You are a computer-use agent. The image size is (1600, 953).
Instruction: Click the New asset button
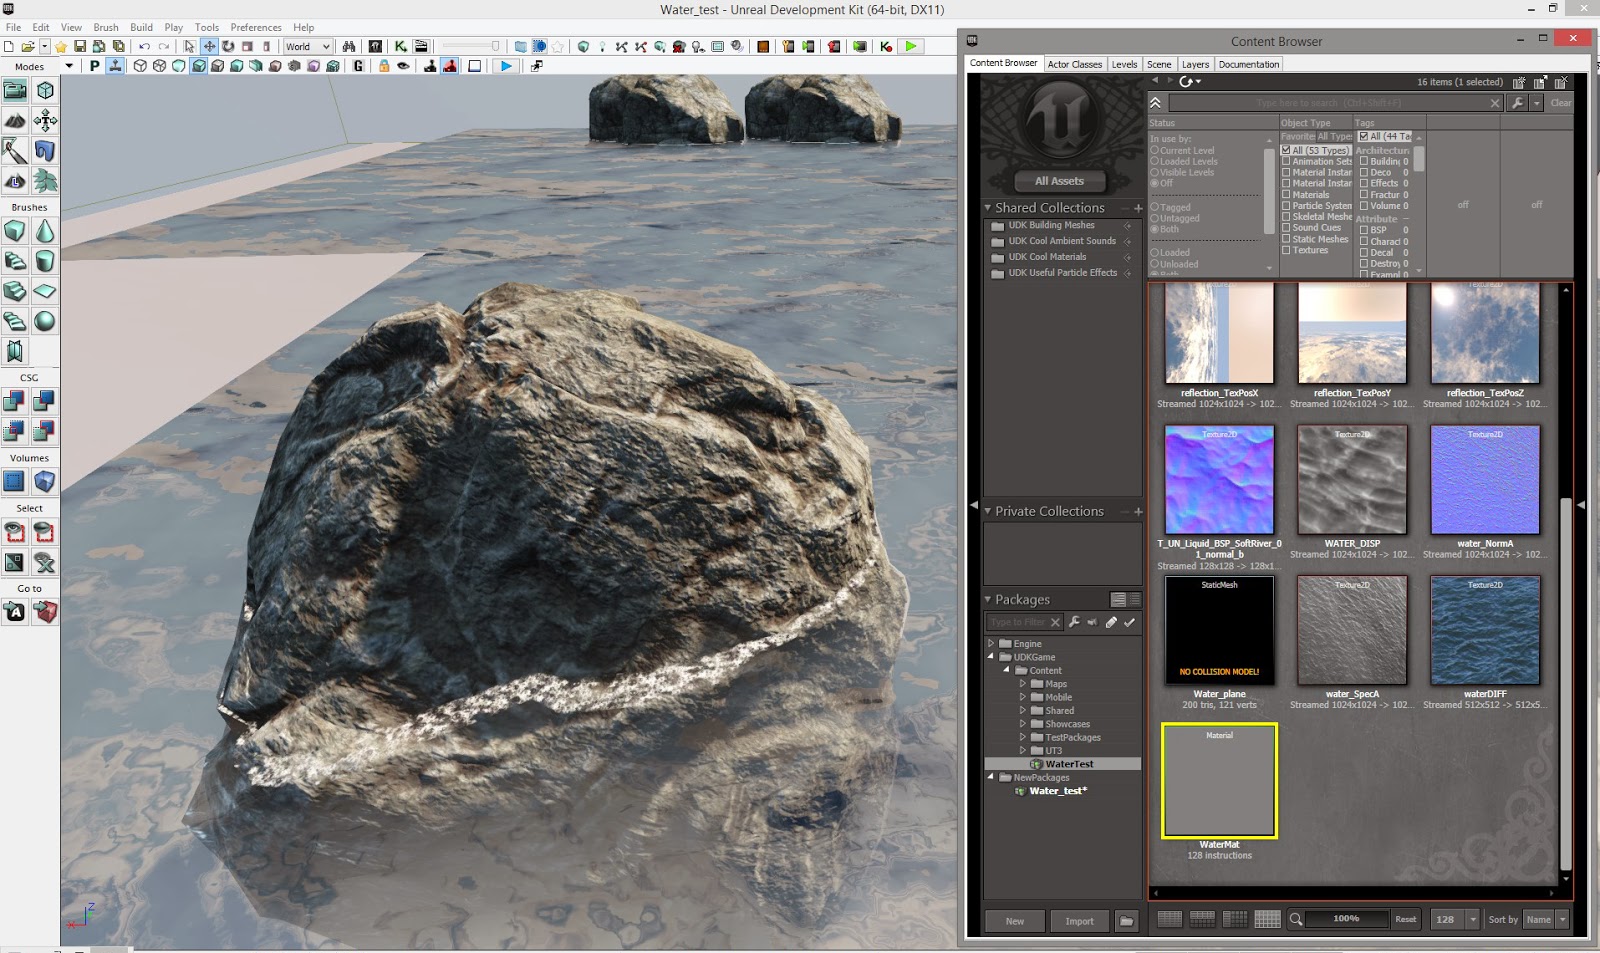(1015, 921)
